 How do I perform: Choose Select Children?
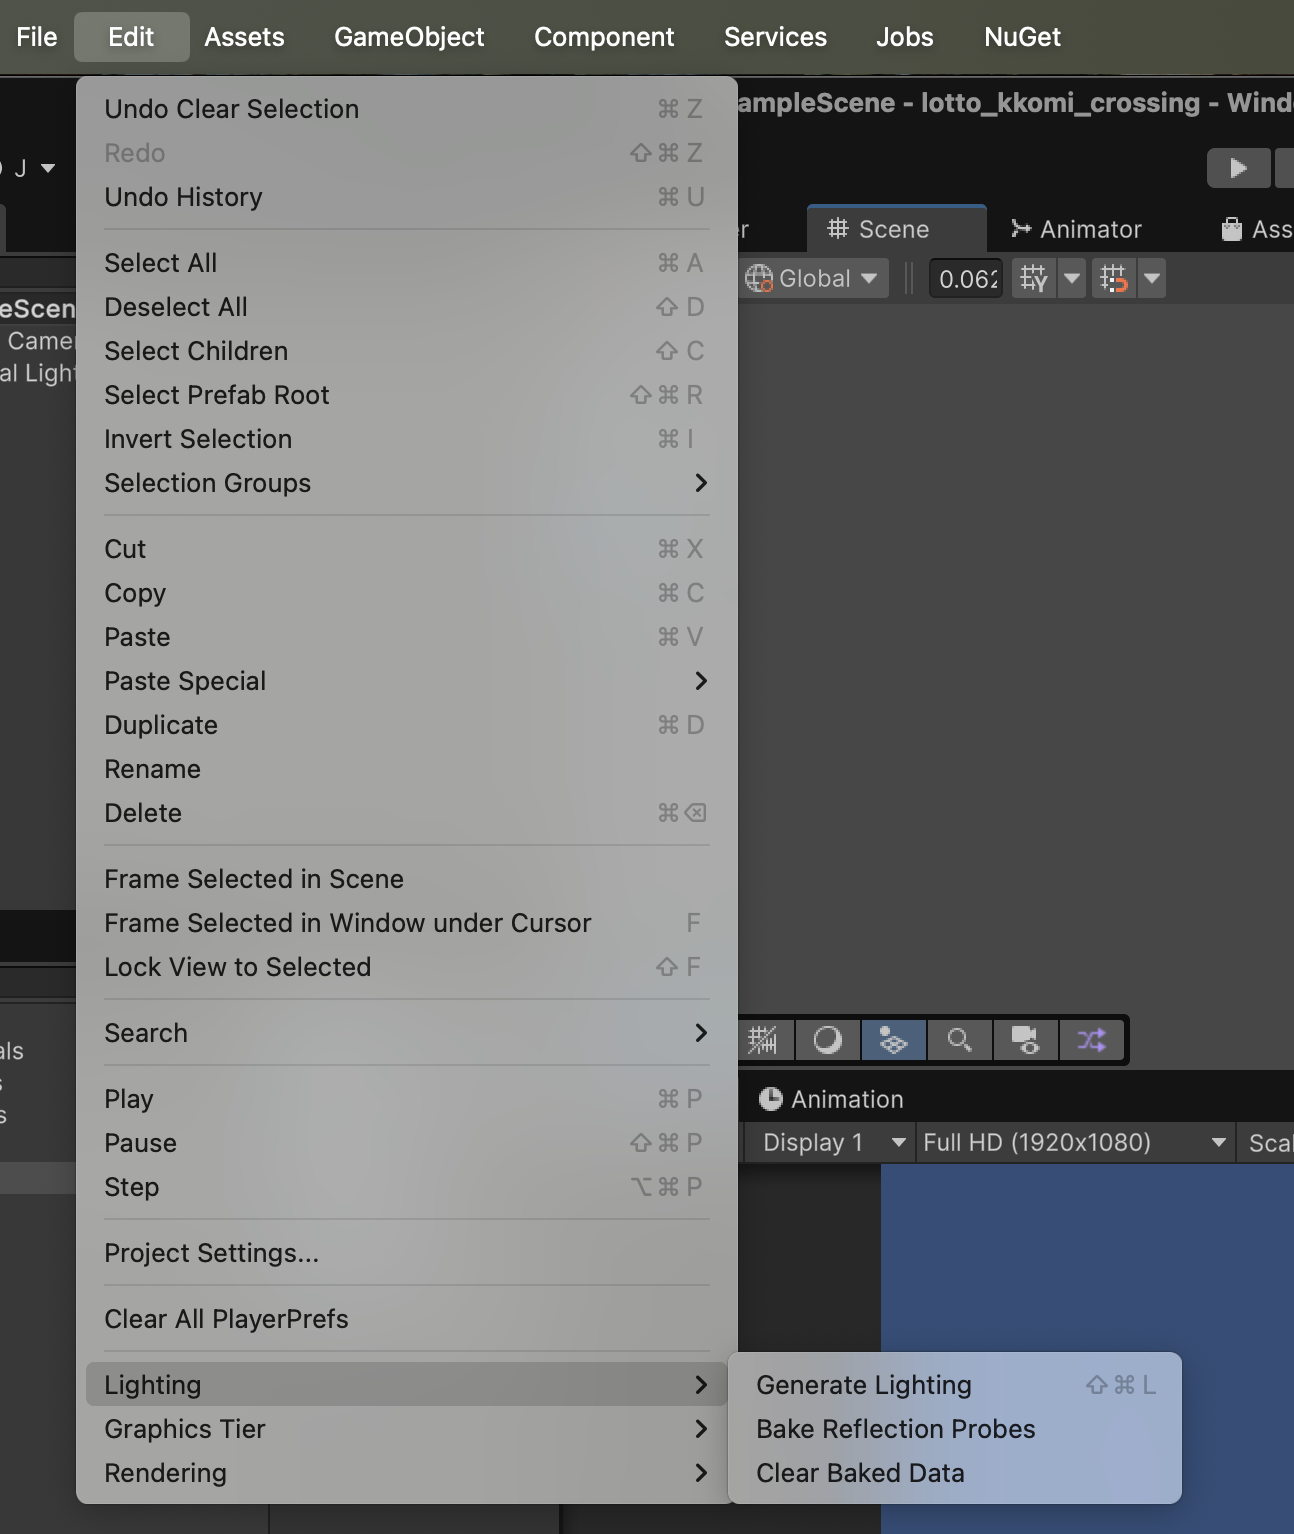point(406,351)
